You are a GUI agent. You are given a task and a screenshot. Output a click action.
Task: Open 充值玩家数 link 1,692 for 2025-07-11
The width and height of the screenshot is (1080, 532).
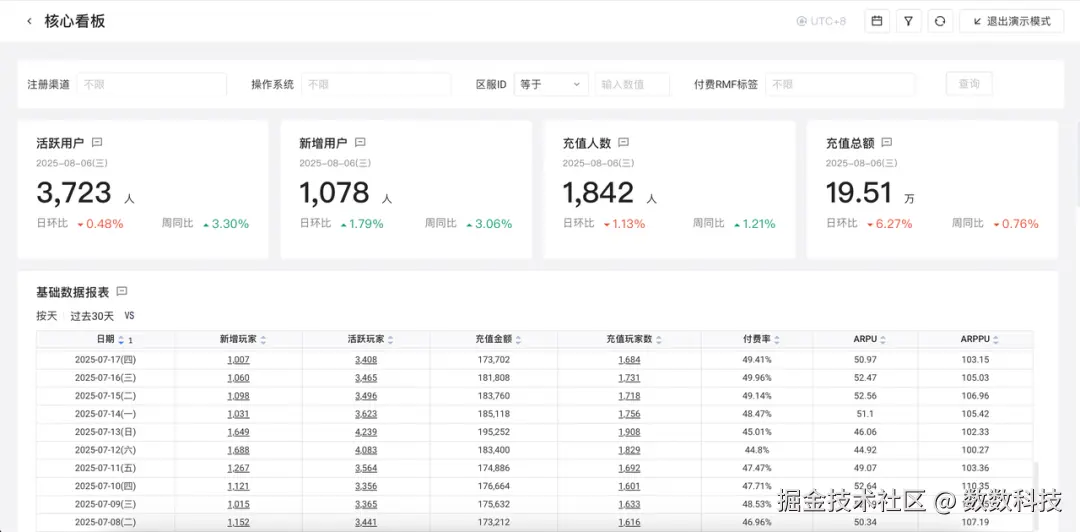[x=630, y=468]
